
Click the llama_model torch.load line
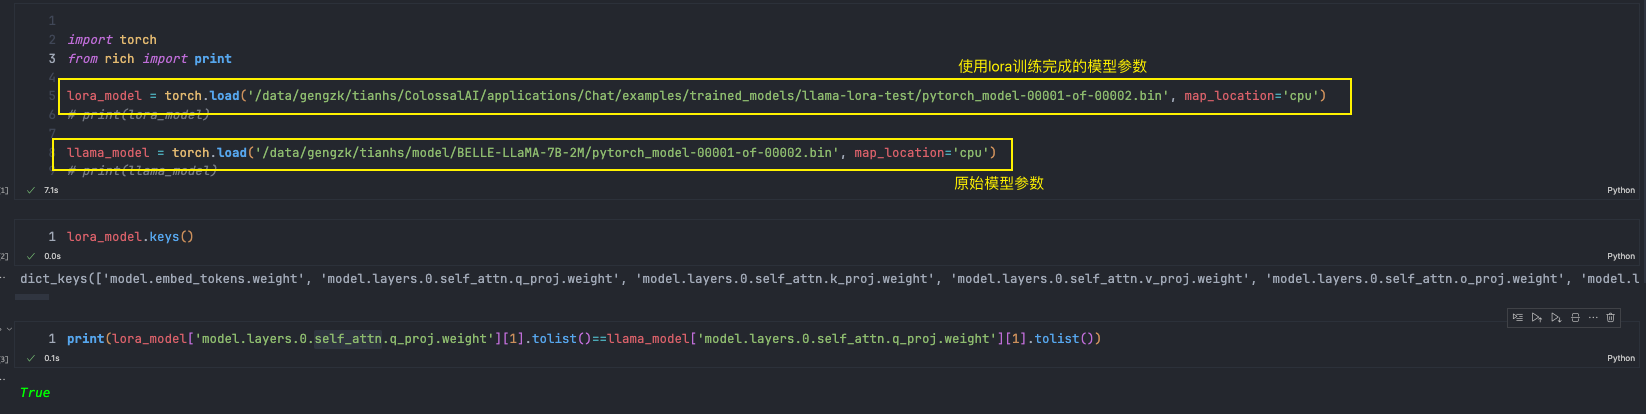click(x=532, y=153)
